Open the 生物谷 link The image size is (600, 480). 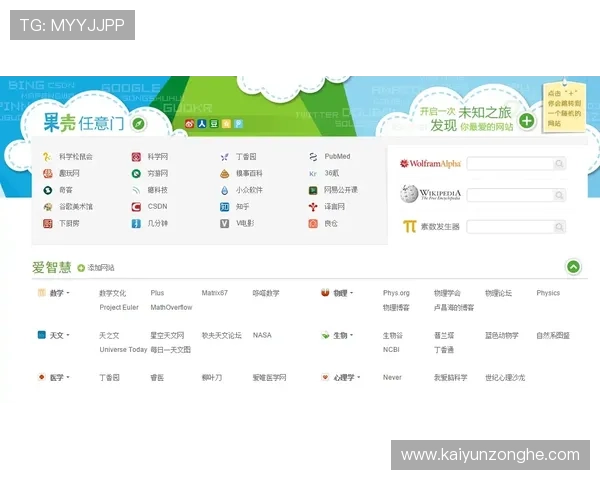pyautogui.click(x=393, y=335)
